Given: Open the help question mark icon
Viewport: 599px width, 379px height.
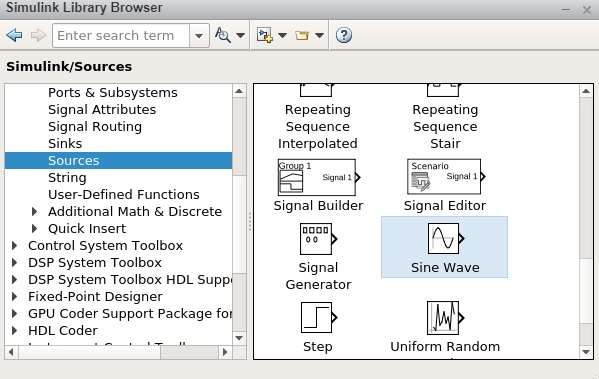Looking at the screenshot, I should [344, 35].
